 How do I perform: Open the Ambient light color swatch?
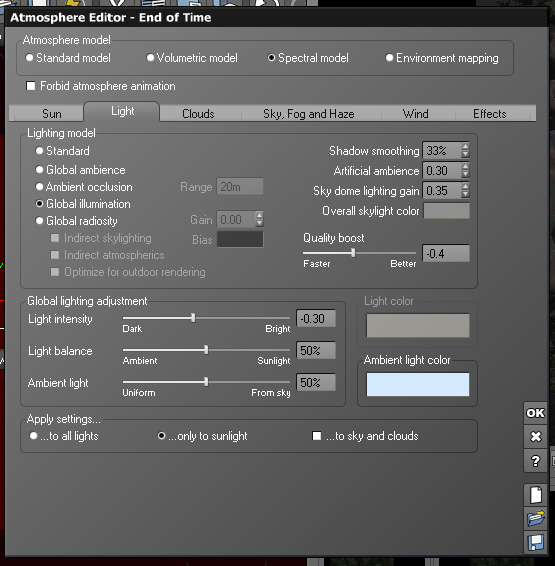(x=418, y=384)
